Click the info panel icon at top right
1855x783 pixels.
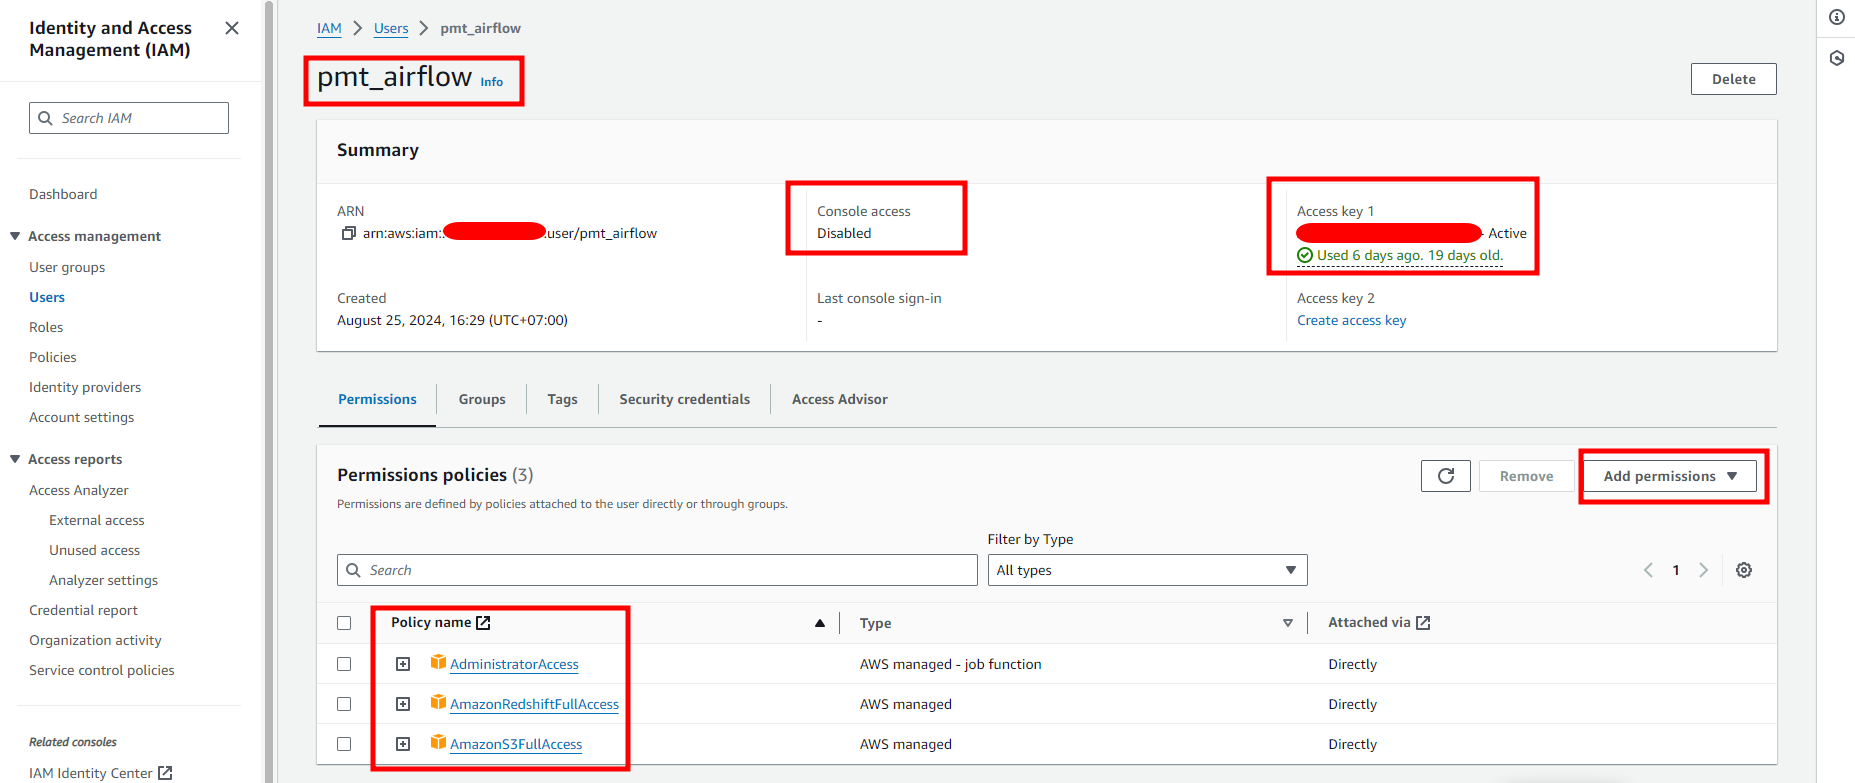click(1837, 17)
